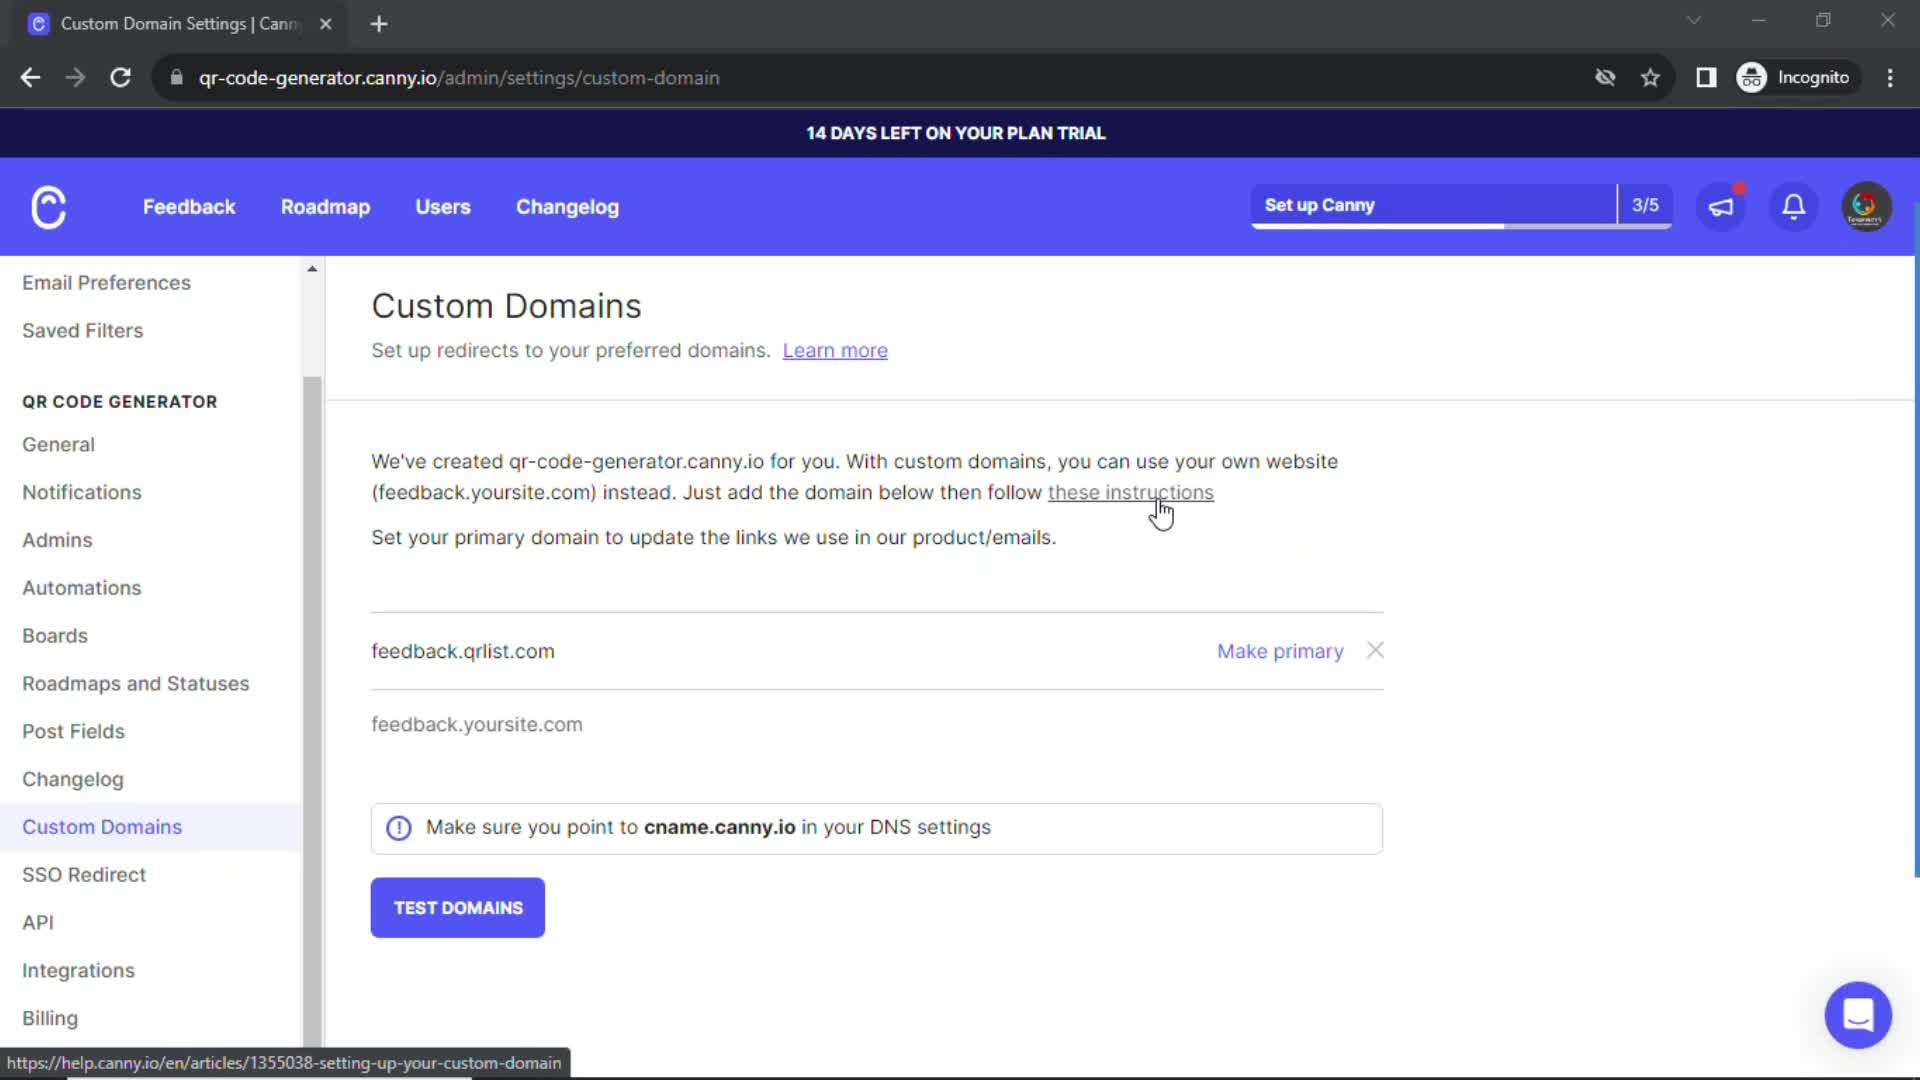Click the browser address bar URL
The width and height of the screenshot is (1920, 1080).
pos(459,77)
